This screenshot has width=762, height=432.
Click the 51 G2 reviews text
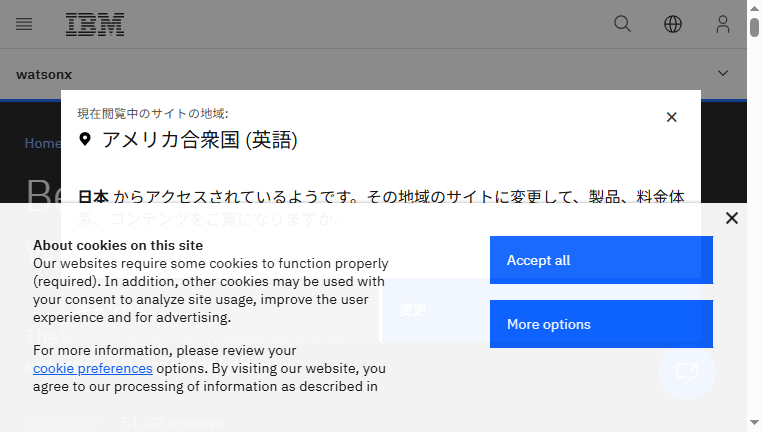(172, 423)
